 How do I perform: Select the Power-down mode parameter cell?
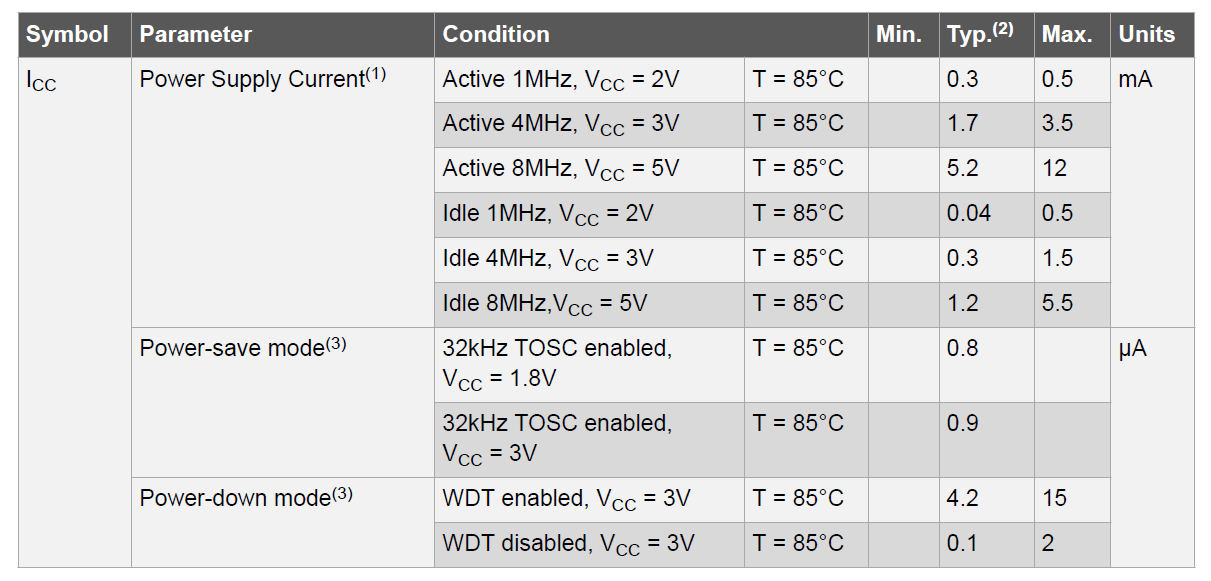click(246, 498)
